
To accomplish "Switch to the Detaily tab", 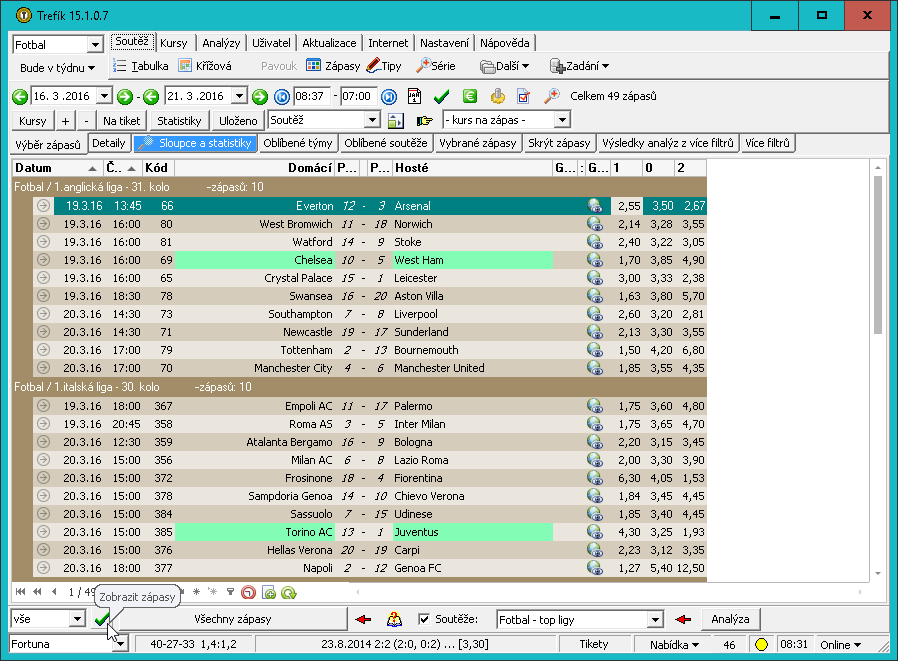I will tap(109, 143).
